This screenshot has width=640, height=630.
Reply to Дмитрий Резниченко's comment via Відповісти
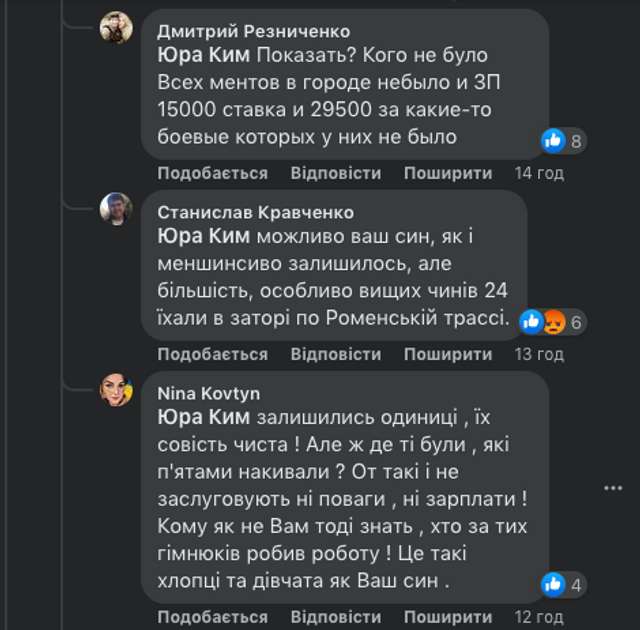[x=335, y=173]
